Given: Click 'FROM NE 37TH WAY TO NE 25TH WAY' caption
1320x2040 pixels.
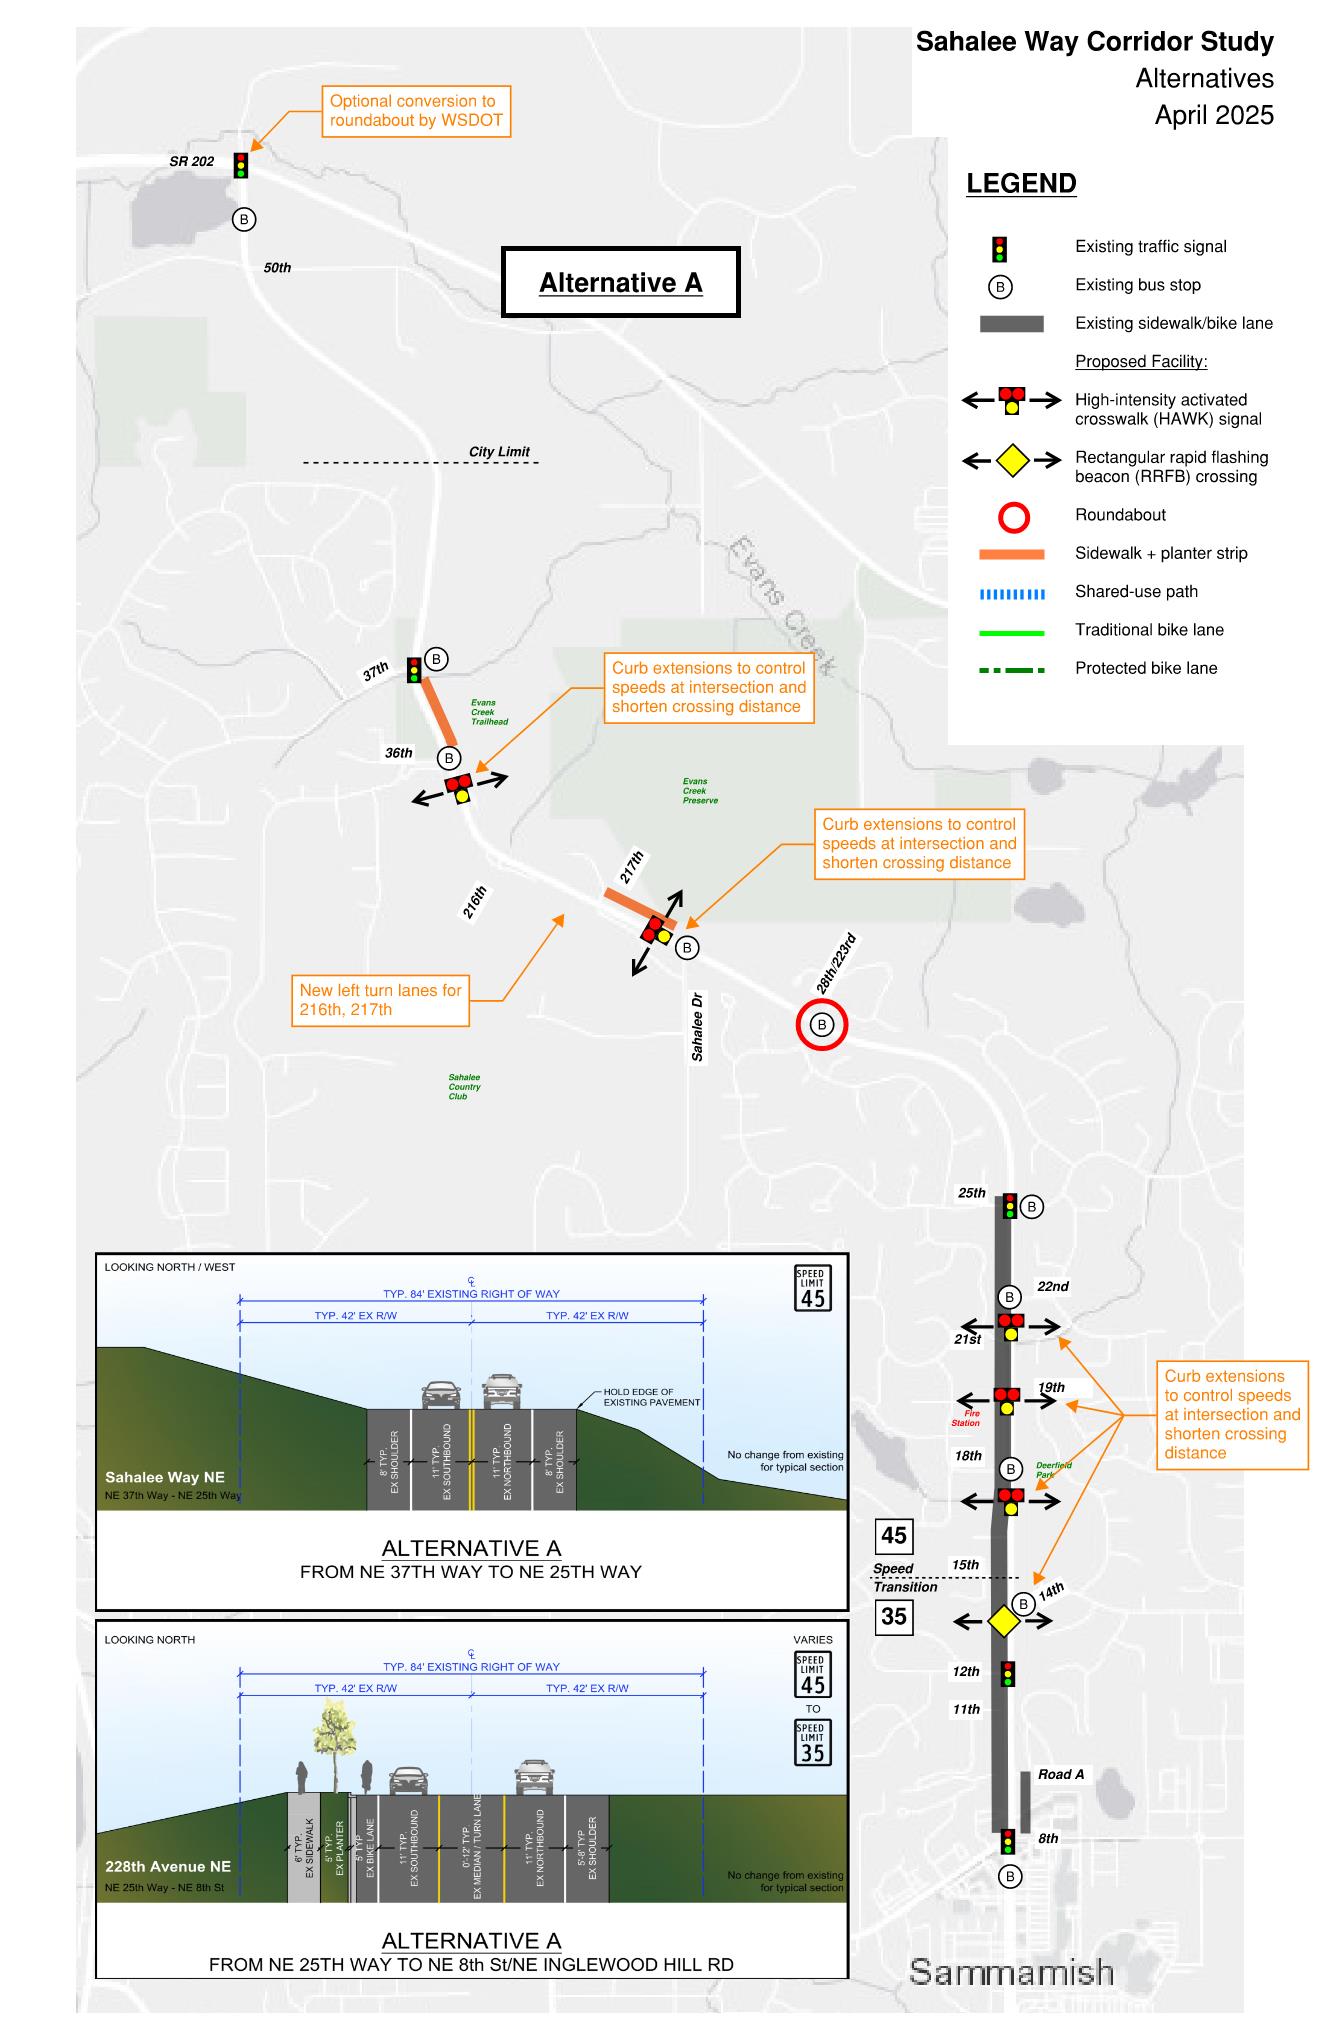Looking at the screenshot, I should coord(471,1572).
